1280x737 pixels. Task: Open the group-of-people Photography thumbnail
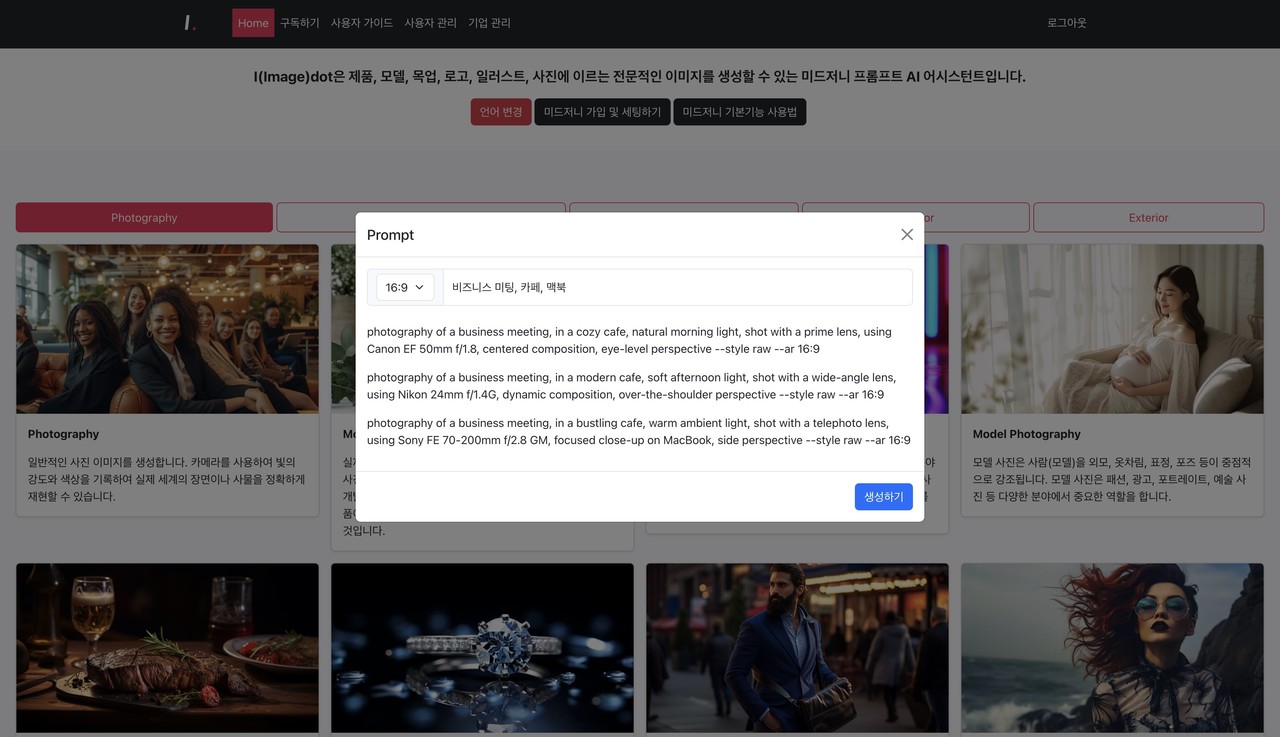167,329
